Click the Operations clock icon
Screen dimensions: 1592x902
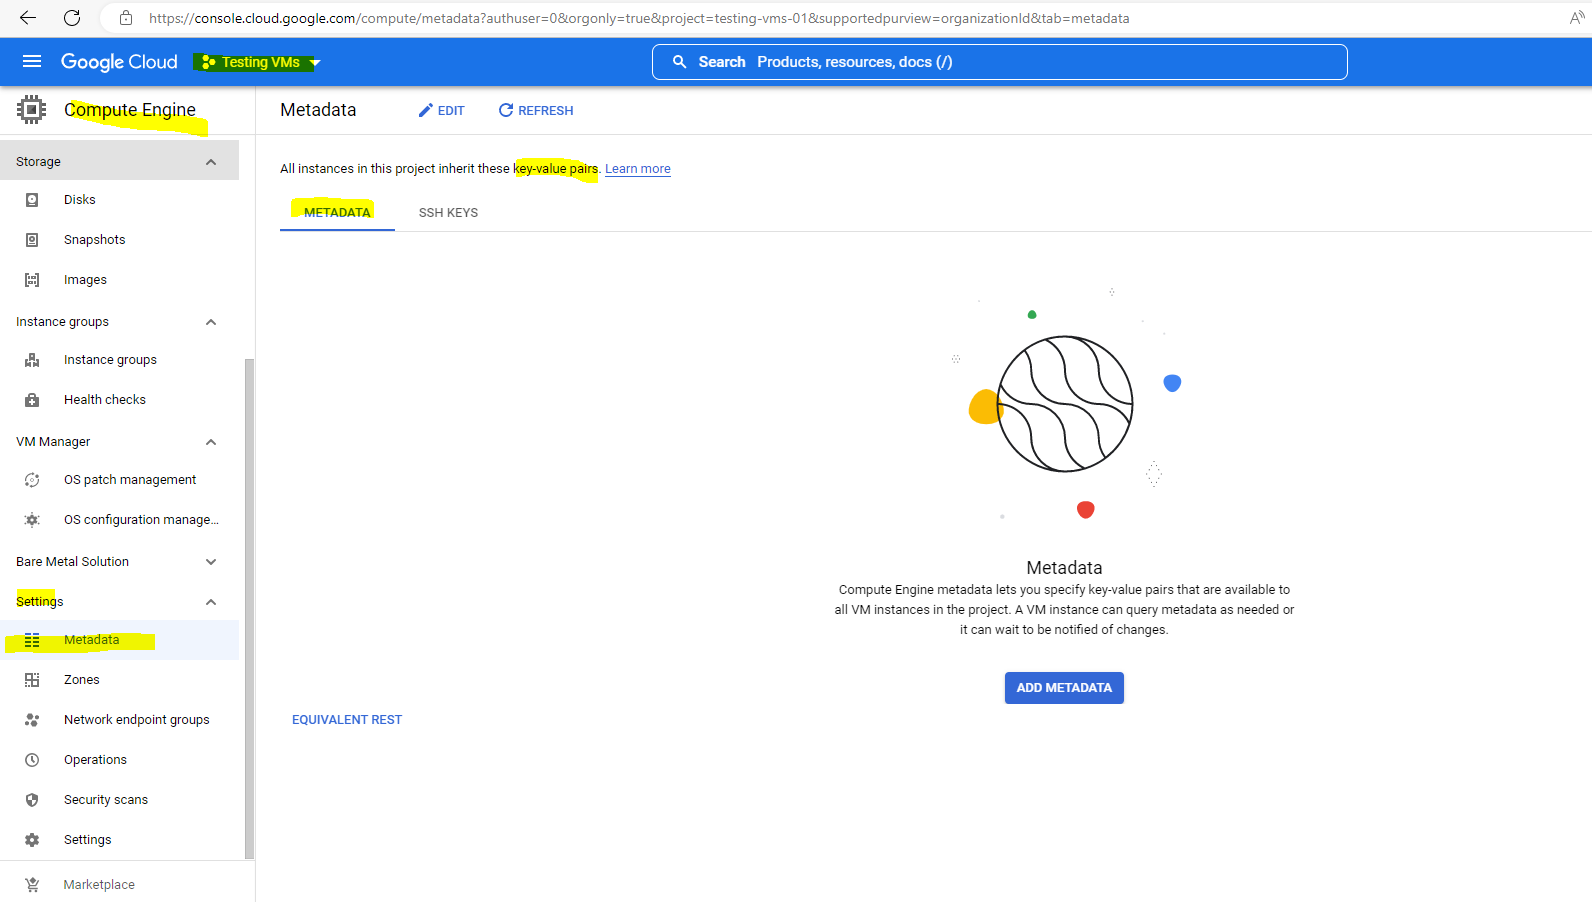[x=32, y=760]
